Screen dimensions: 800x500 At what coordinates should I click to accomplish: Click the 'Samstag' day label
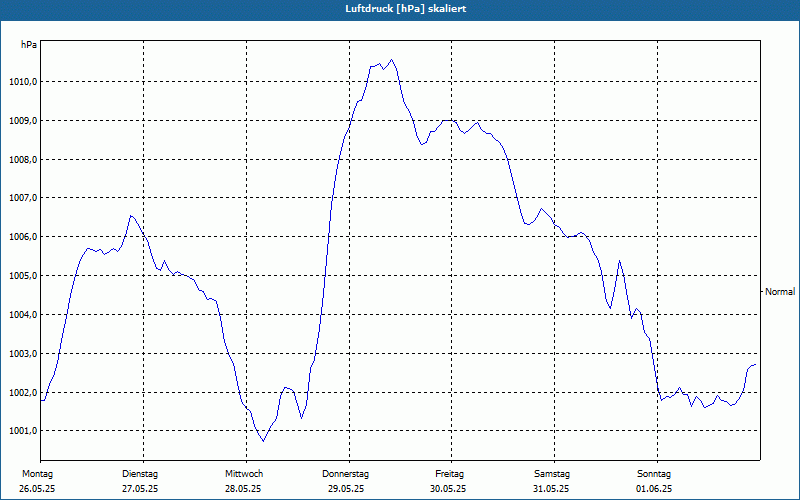click(x=552, y=474)
